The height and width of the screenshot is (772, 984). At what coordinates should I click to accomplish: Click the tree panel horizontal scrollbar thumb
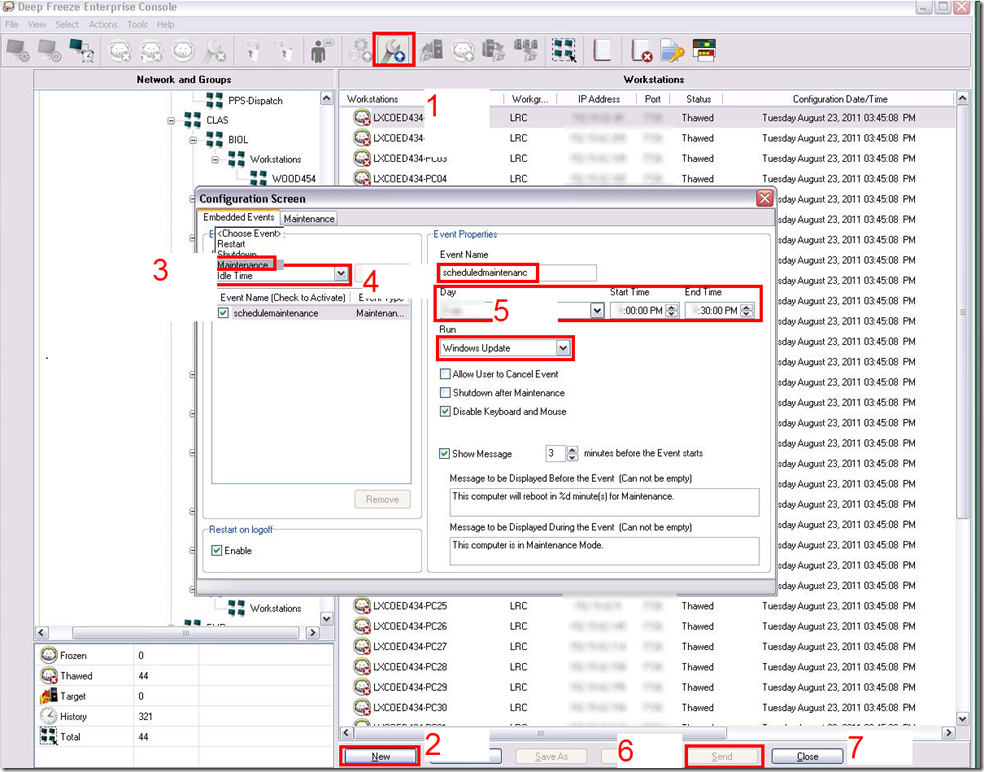coord(185,633)
